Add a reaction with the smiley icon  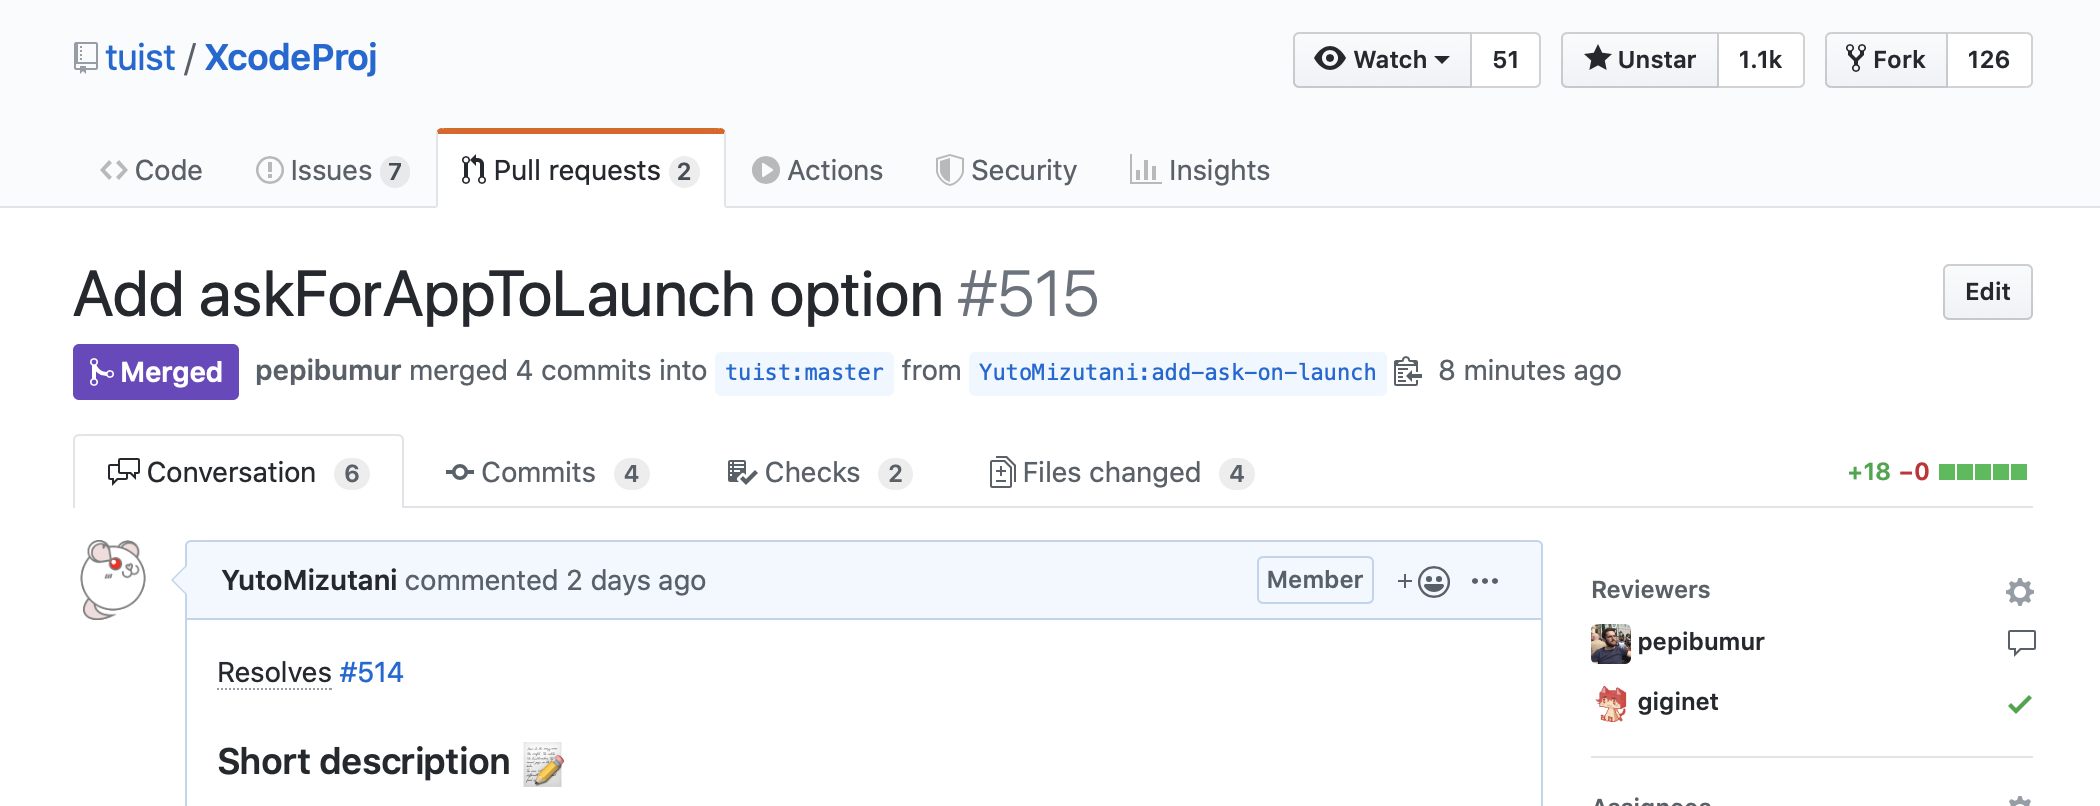1424,581
